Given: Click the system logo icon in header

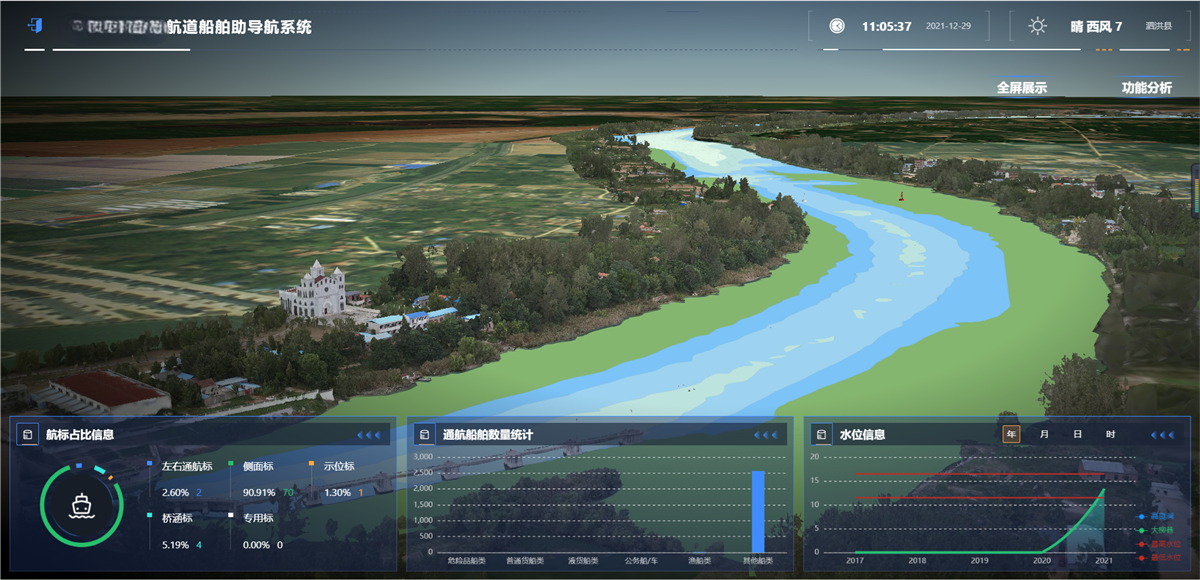Looking at the screenshot, I should pos(35,27).
